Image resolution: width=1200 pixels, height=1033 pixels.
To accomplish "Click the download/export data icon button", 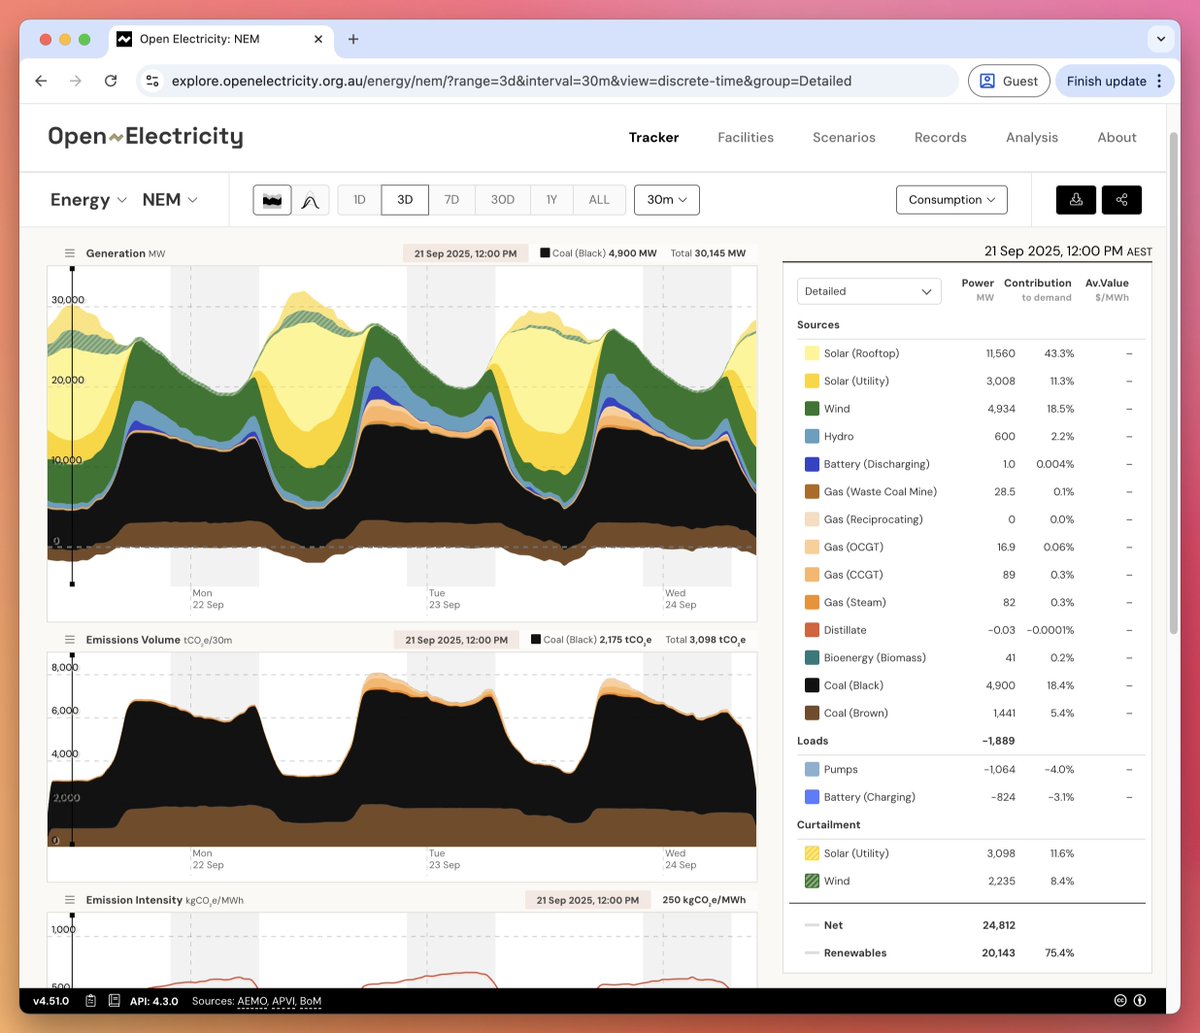I will [x=1076, y=200].
